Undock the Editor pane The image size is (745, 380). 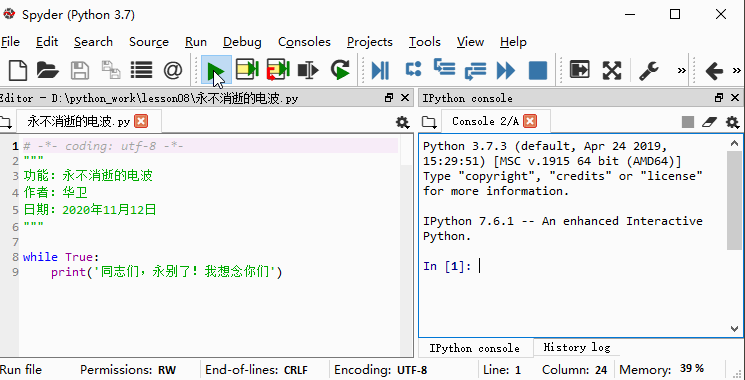pyautogui.click(x=389, y=98)
